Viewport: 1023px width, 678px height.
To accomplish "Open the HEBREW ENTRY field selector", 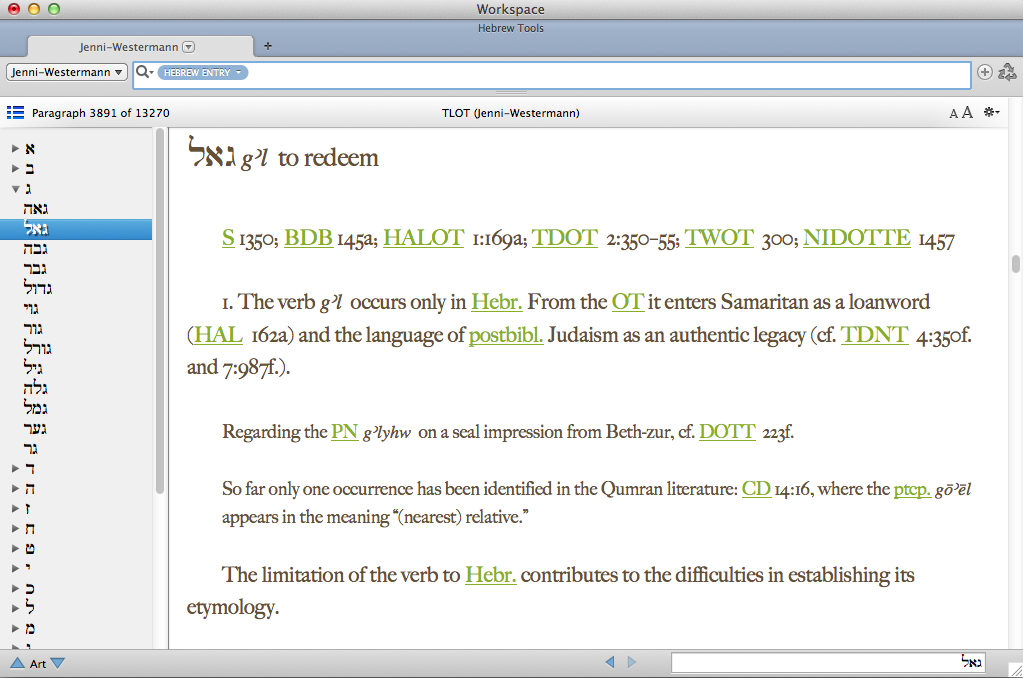I will pyautogui.click(x=203, y=73).
